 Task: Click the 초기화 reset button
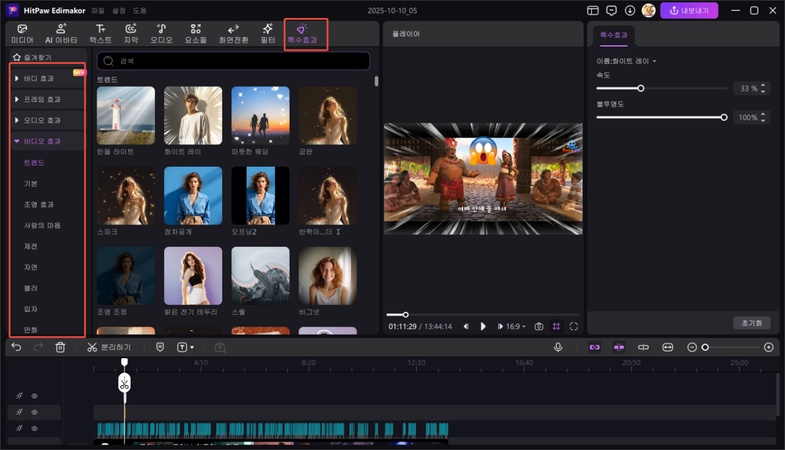tap(752, 323)
